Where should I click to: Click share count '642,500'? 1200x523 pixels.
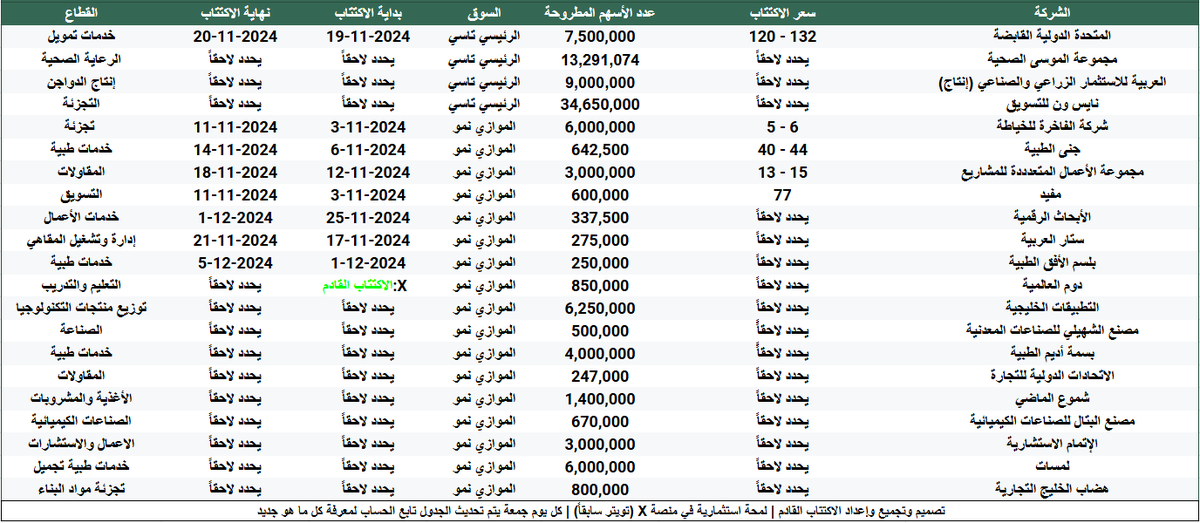pyautogui.click(x=601, y=150)
